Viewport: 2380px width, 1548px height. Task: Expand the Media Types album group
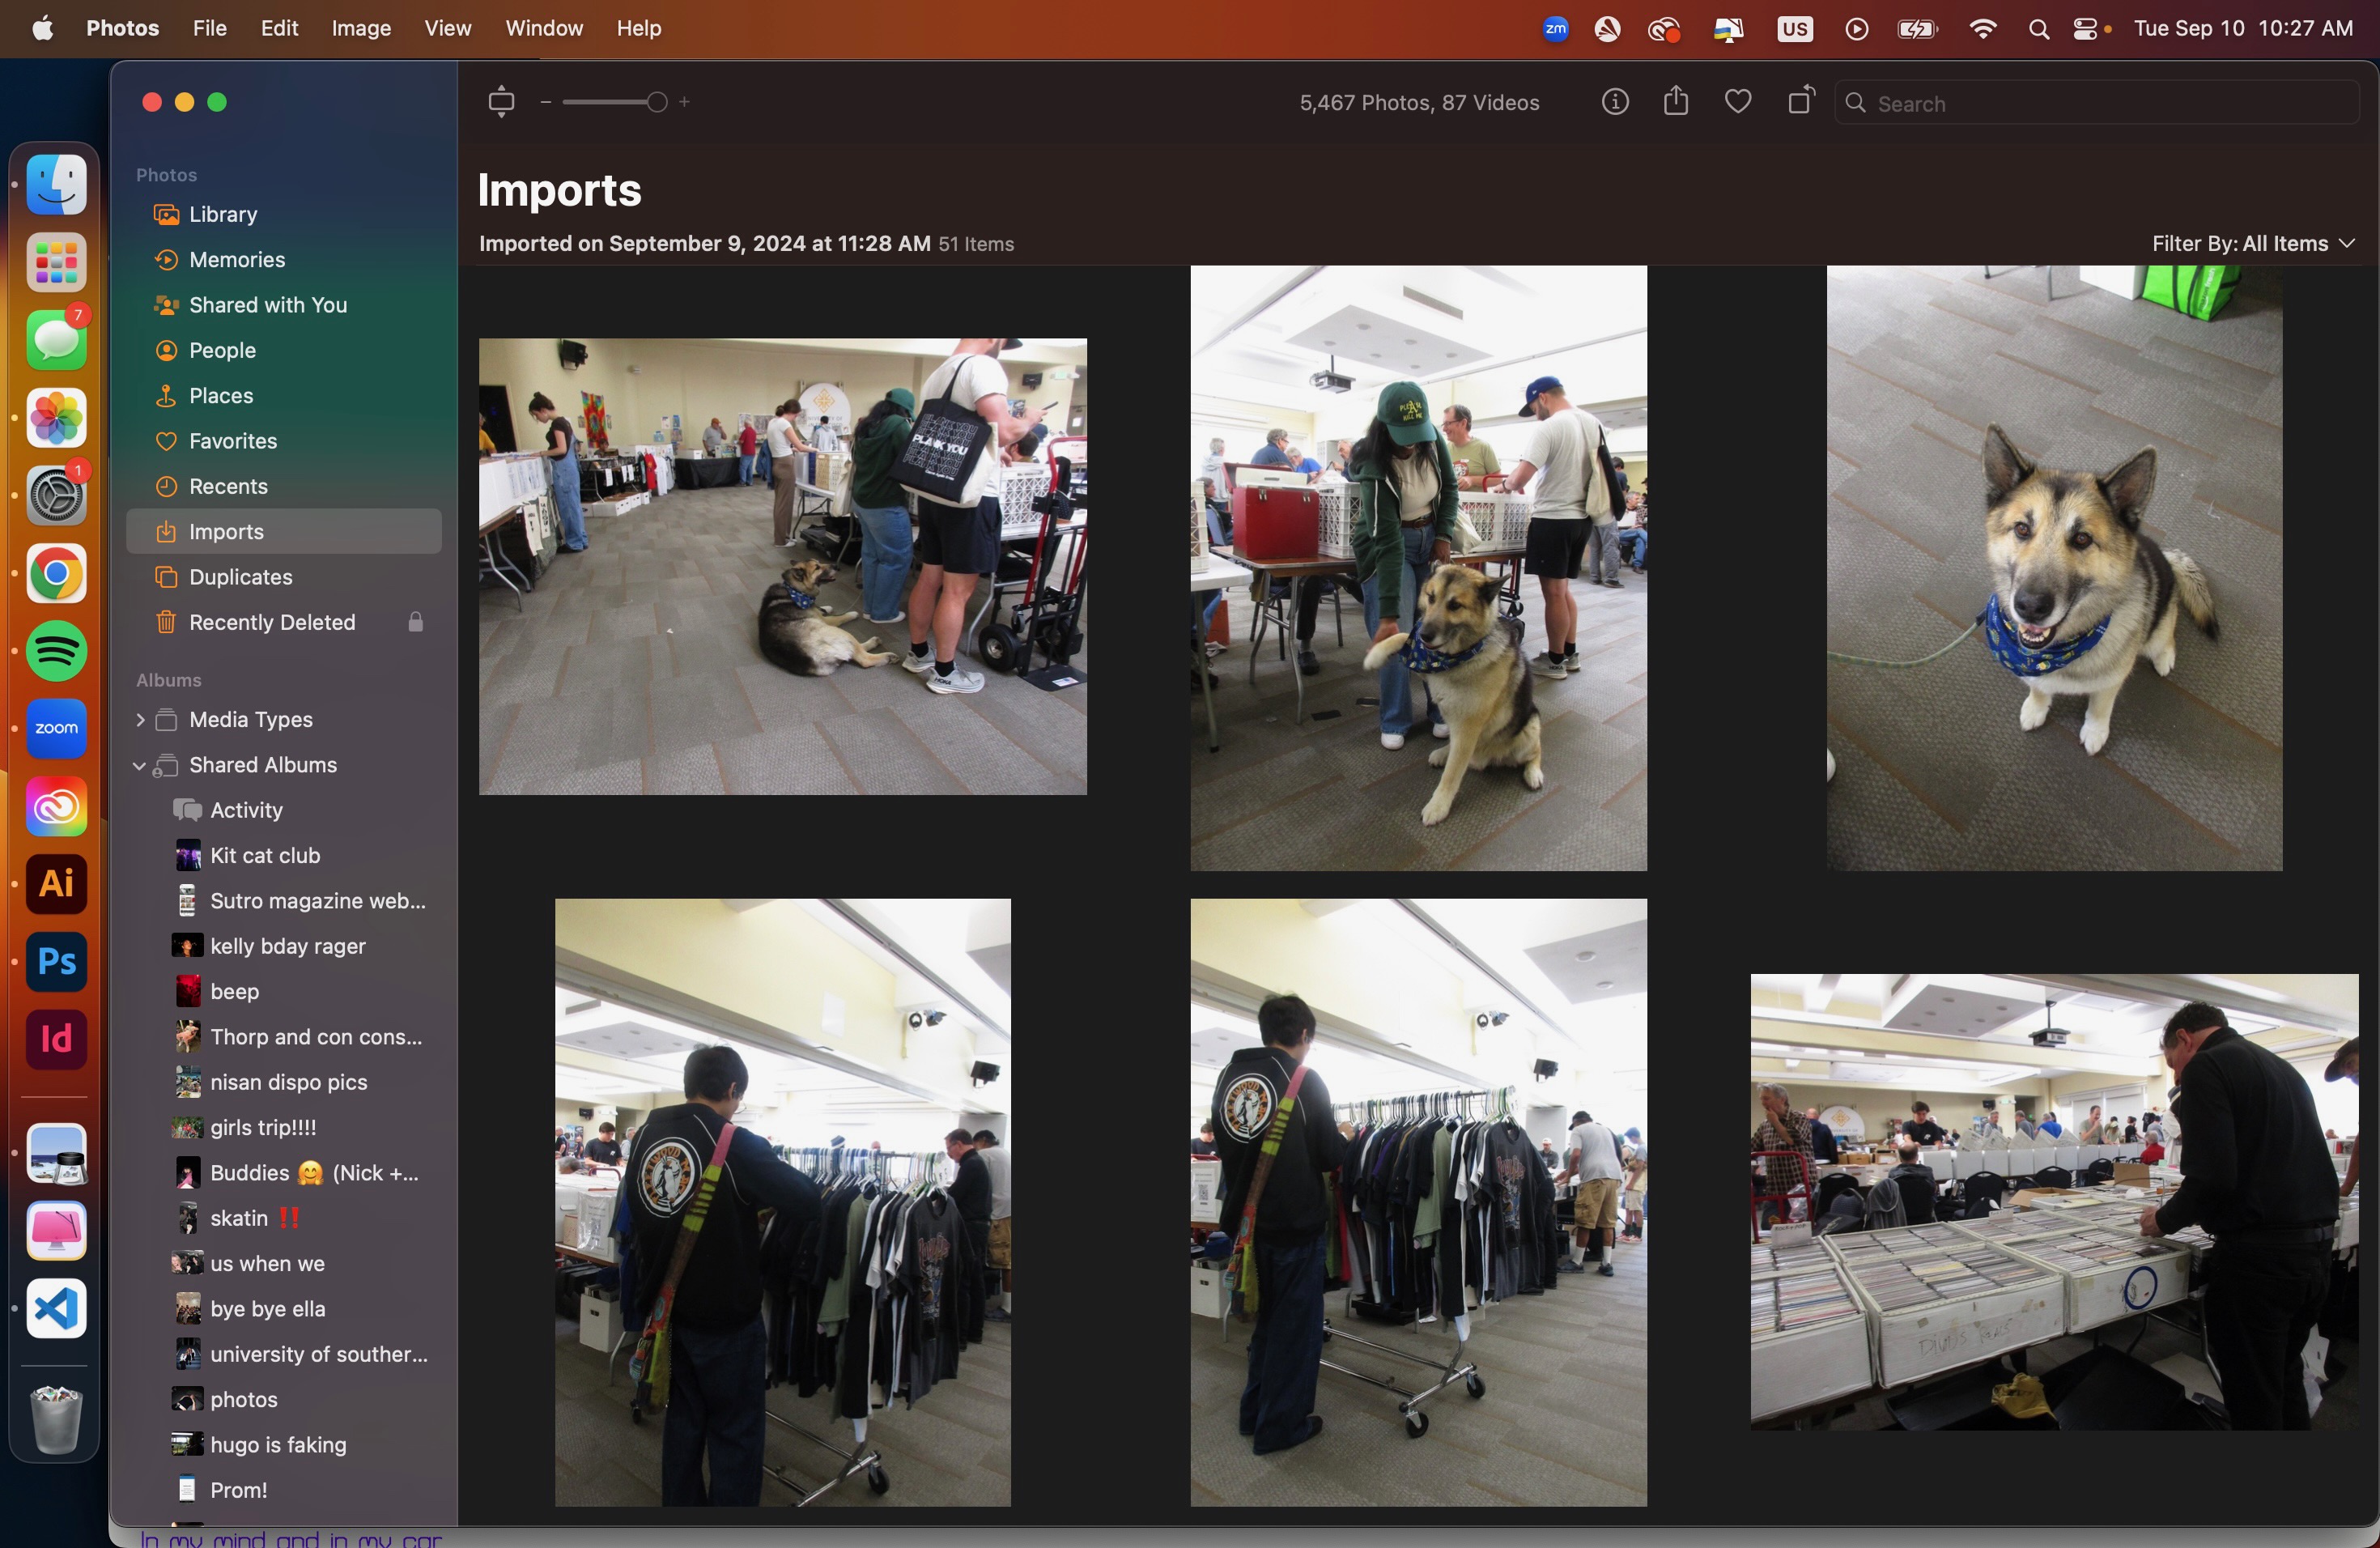[x=138, y=718]
